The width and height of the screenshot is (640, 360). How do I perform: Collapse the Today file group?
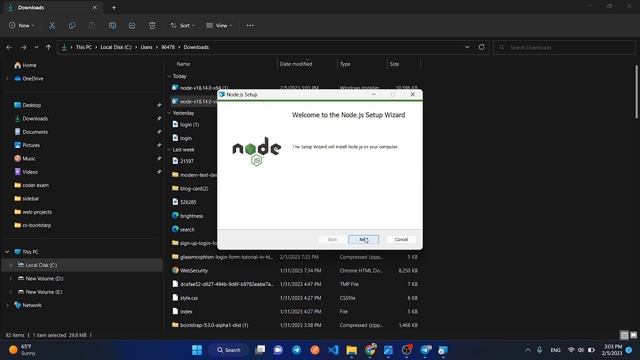(x=169, y=76)
